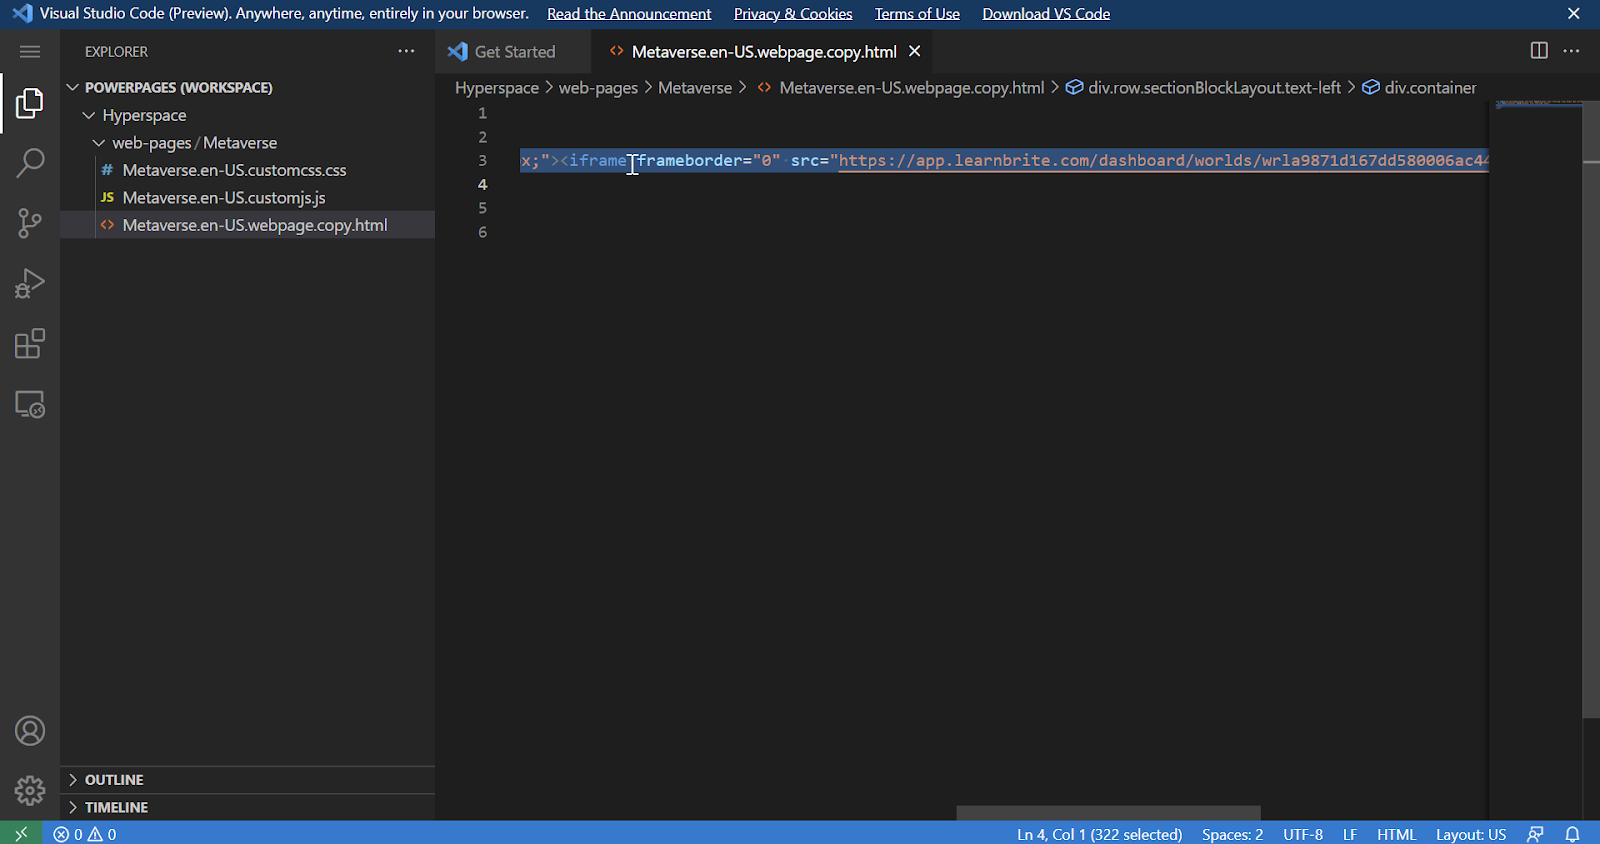
Task: Click the vertical editor scrollbar
Action: pos(1591,409)
